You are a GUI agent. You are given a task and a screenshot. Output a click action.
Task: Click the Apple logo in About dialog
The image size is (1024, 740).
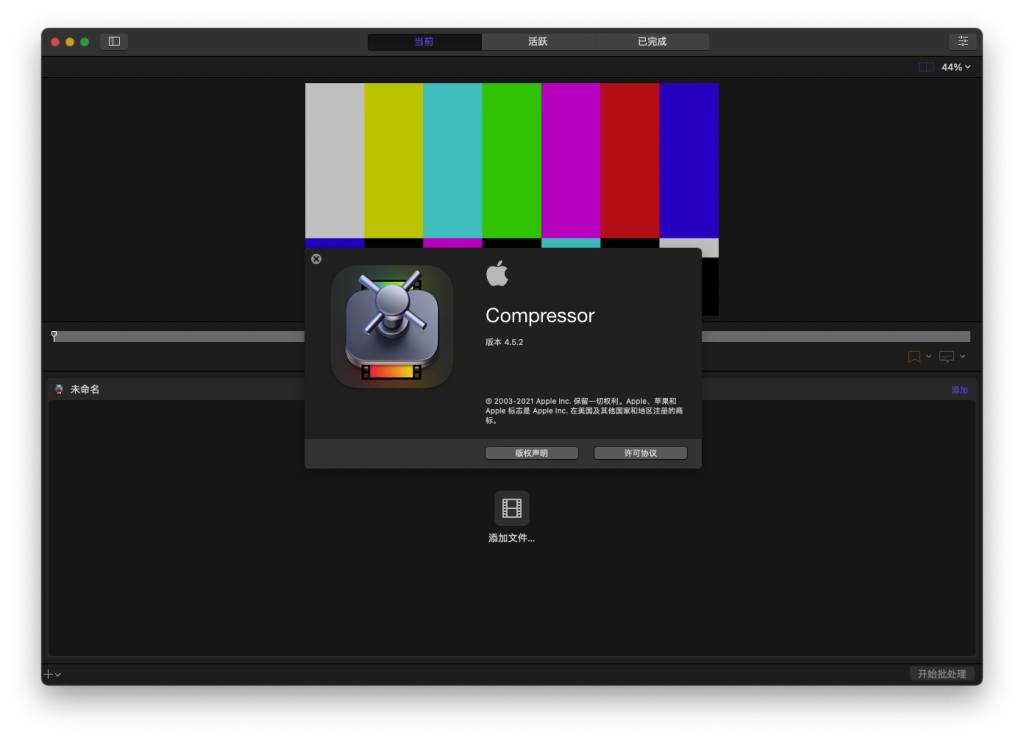pos(497,273)
